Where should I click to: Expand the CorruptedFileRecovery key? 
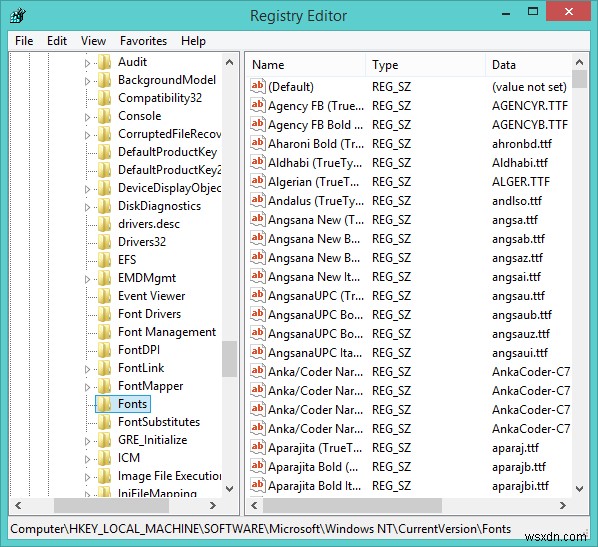click(x=87, y=135)
